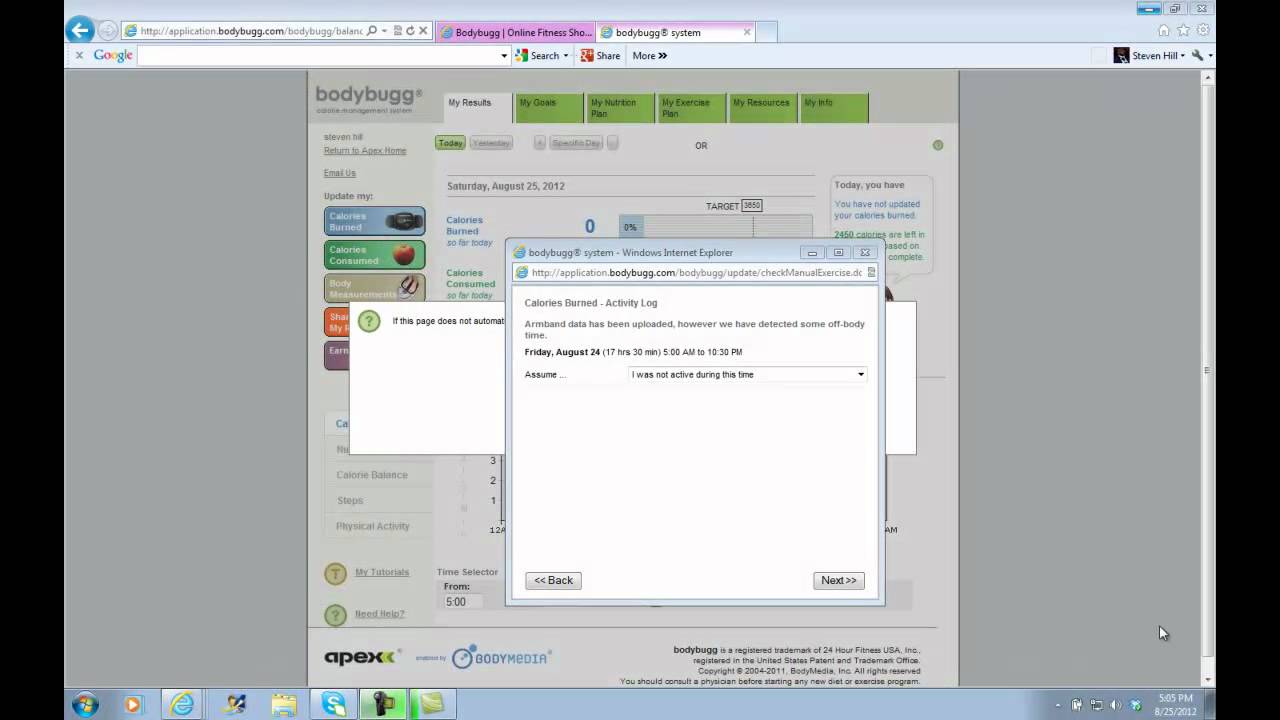This screenshot has height=720, width=1280.
Task: Click Return to Apex Home link
Action: click(365, 151)
